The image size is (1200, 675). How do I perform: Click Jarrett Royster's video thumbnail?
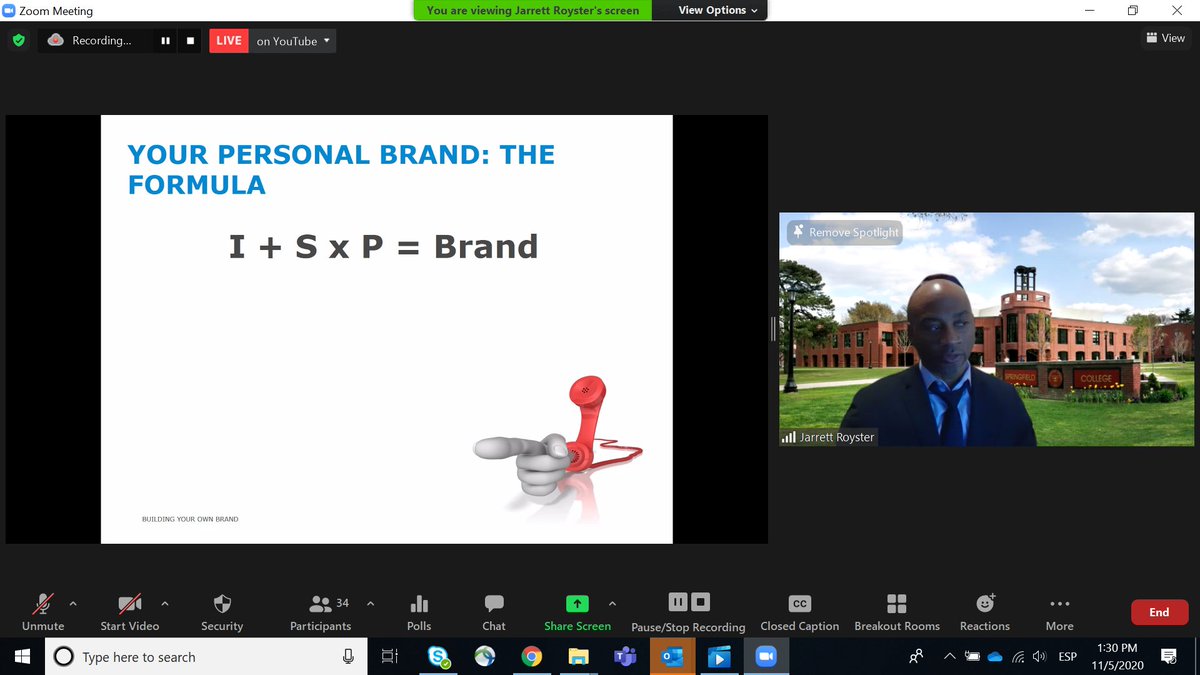tap(987, 329)
